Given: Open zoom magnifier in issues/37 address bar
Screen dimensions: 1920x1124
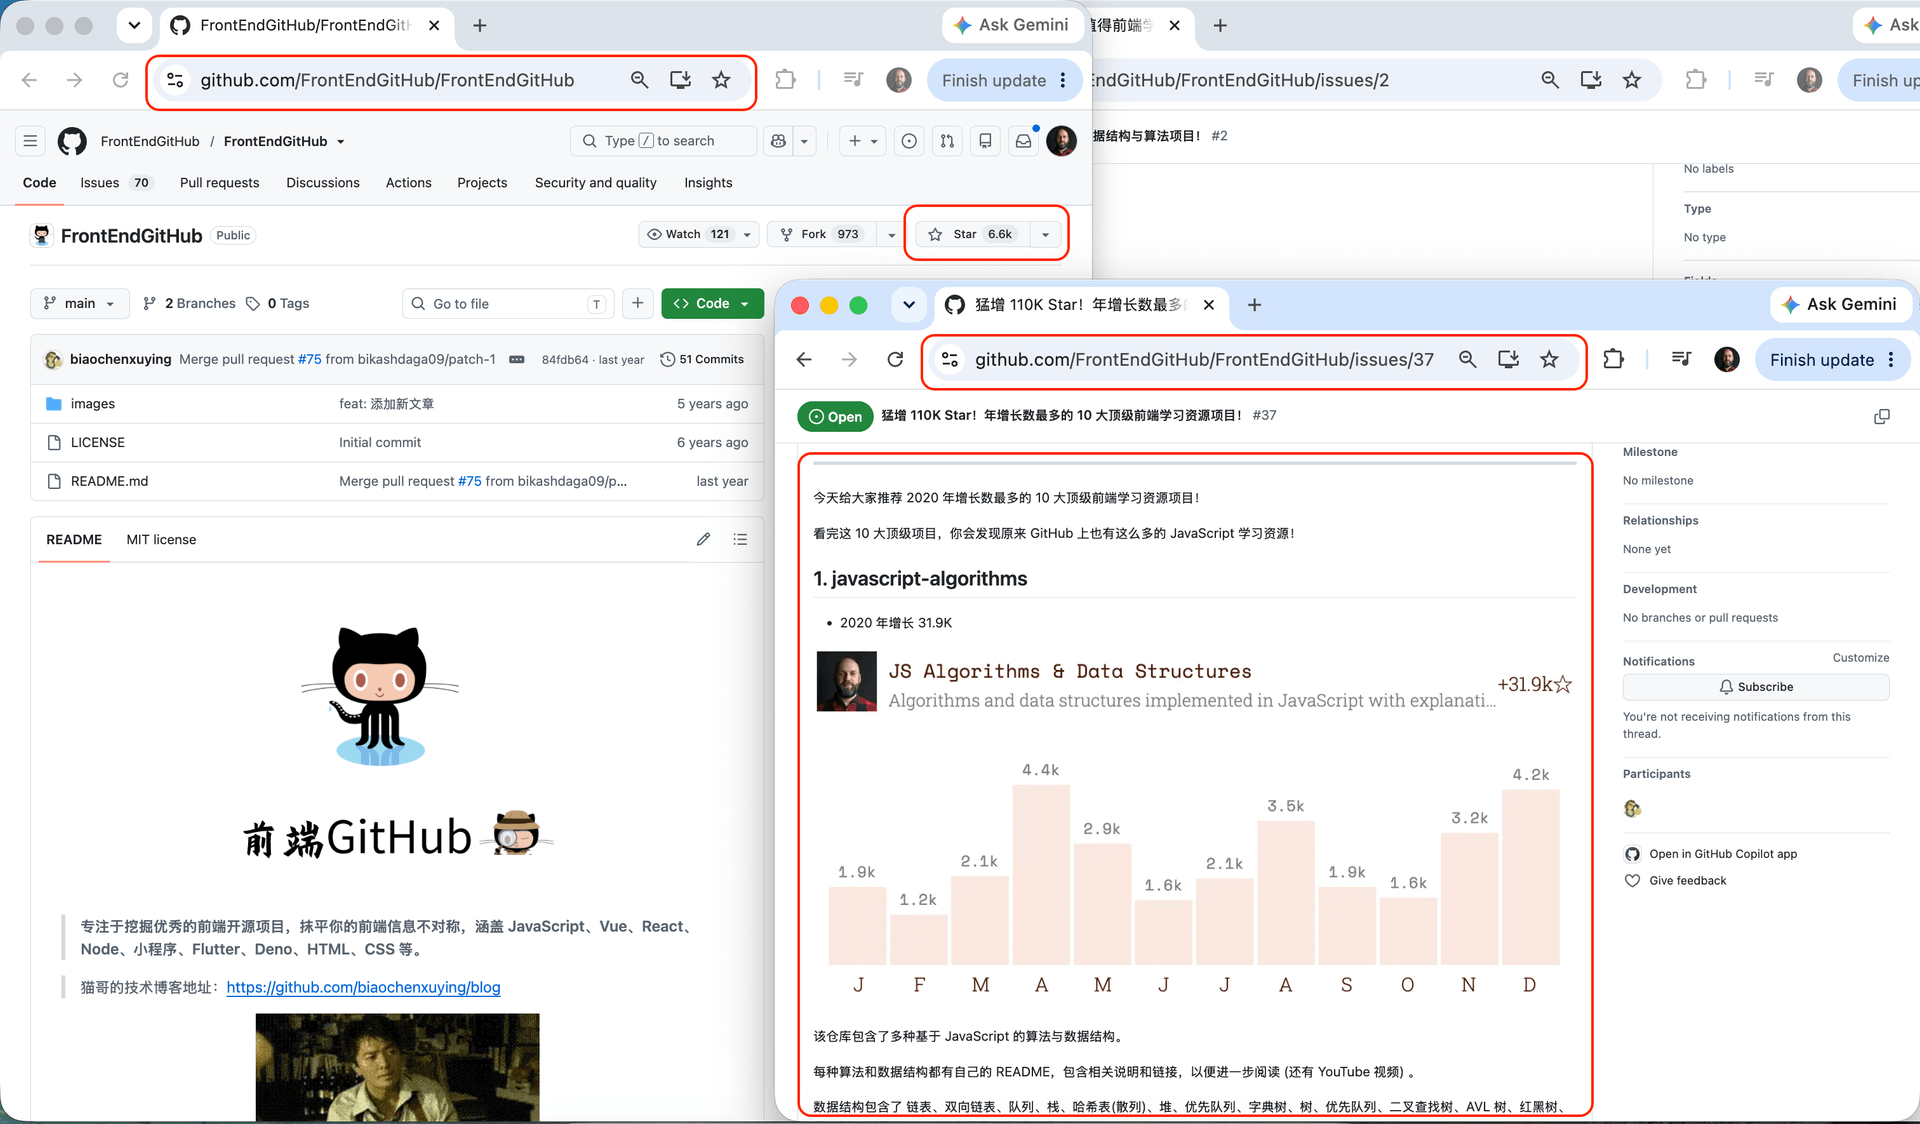Looking at the screenshot, I should point(1467,360).
